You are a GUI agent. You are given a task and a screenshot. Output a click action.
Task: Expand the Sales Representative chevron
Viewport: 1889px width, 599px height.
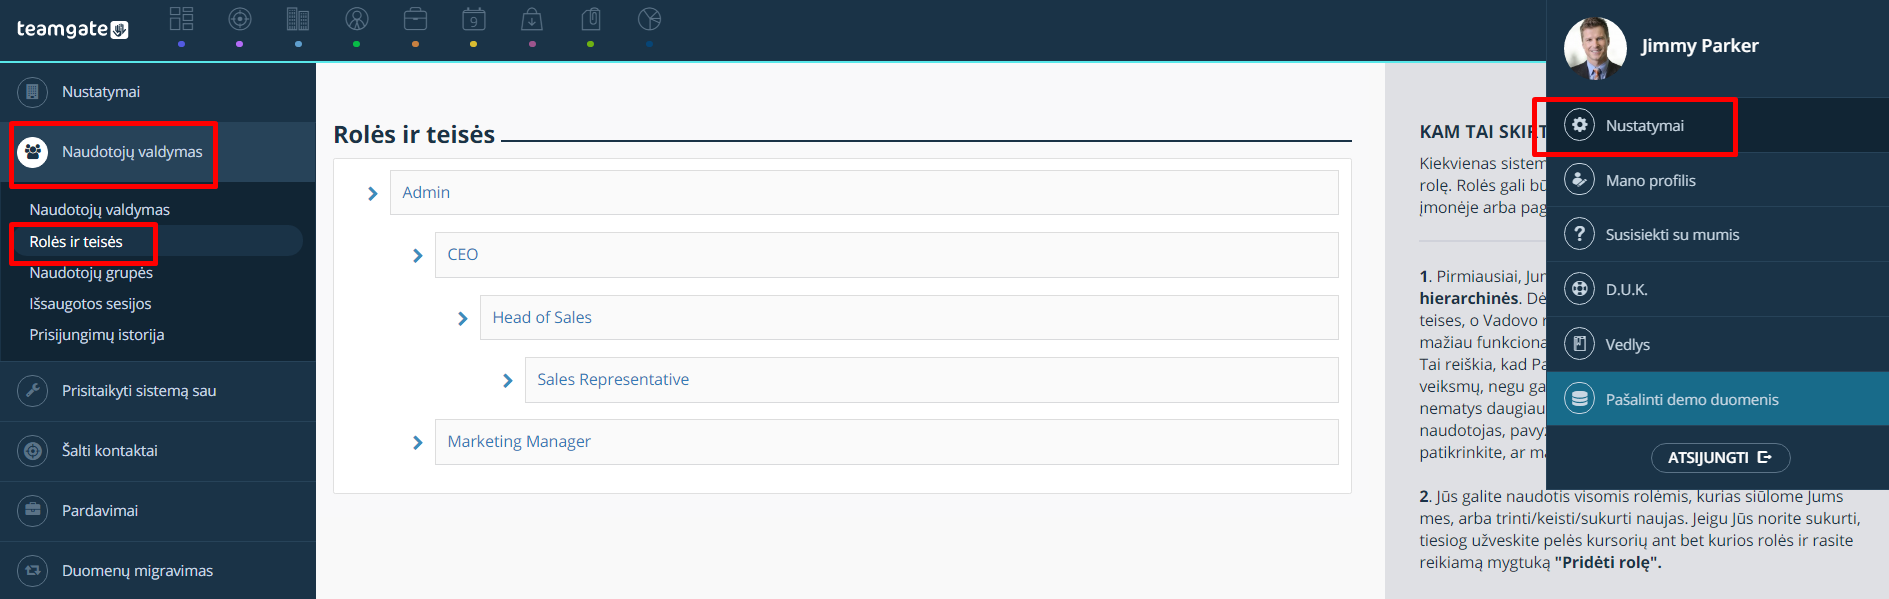pos(508,380)
